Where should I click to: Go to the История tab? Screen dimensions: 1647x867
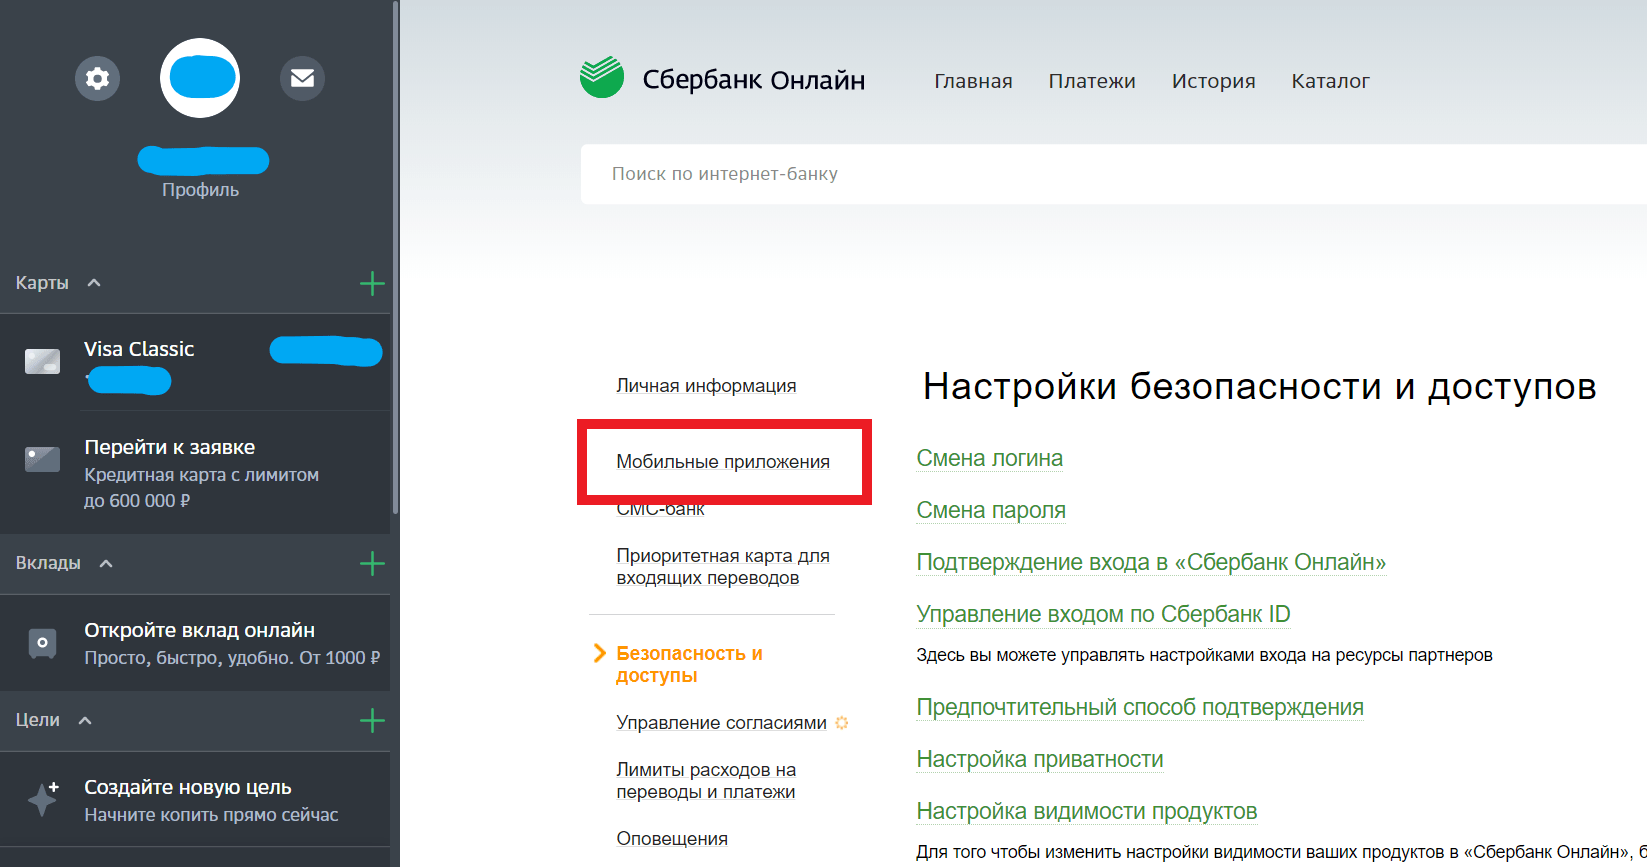(1213, 81)
